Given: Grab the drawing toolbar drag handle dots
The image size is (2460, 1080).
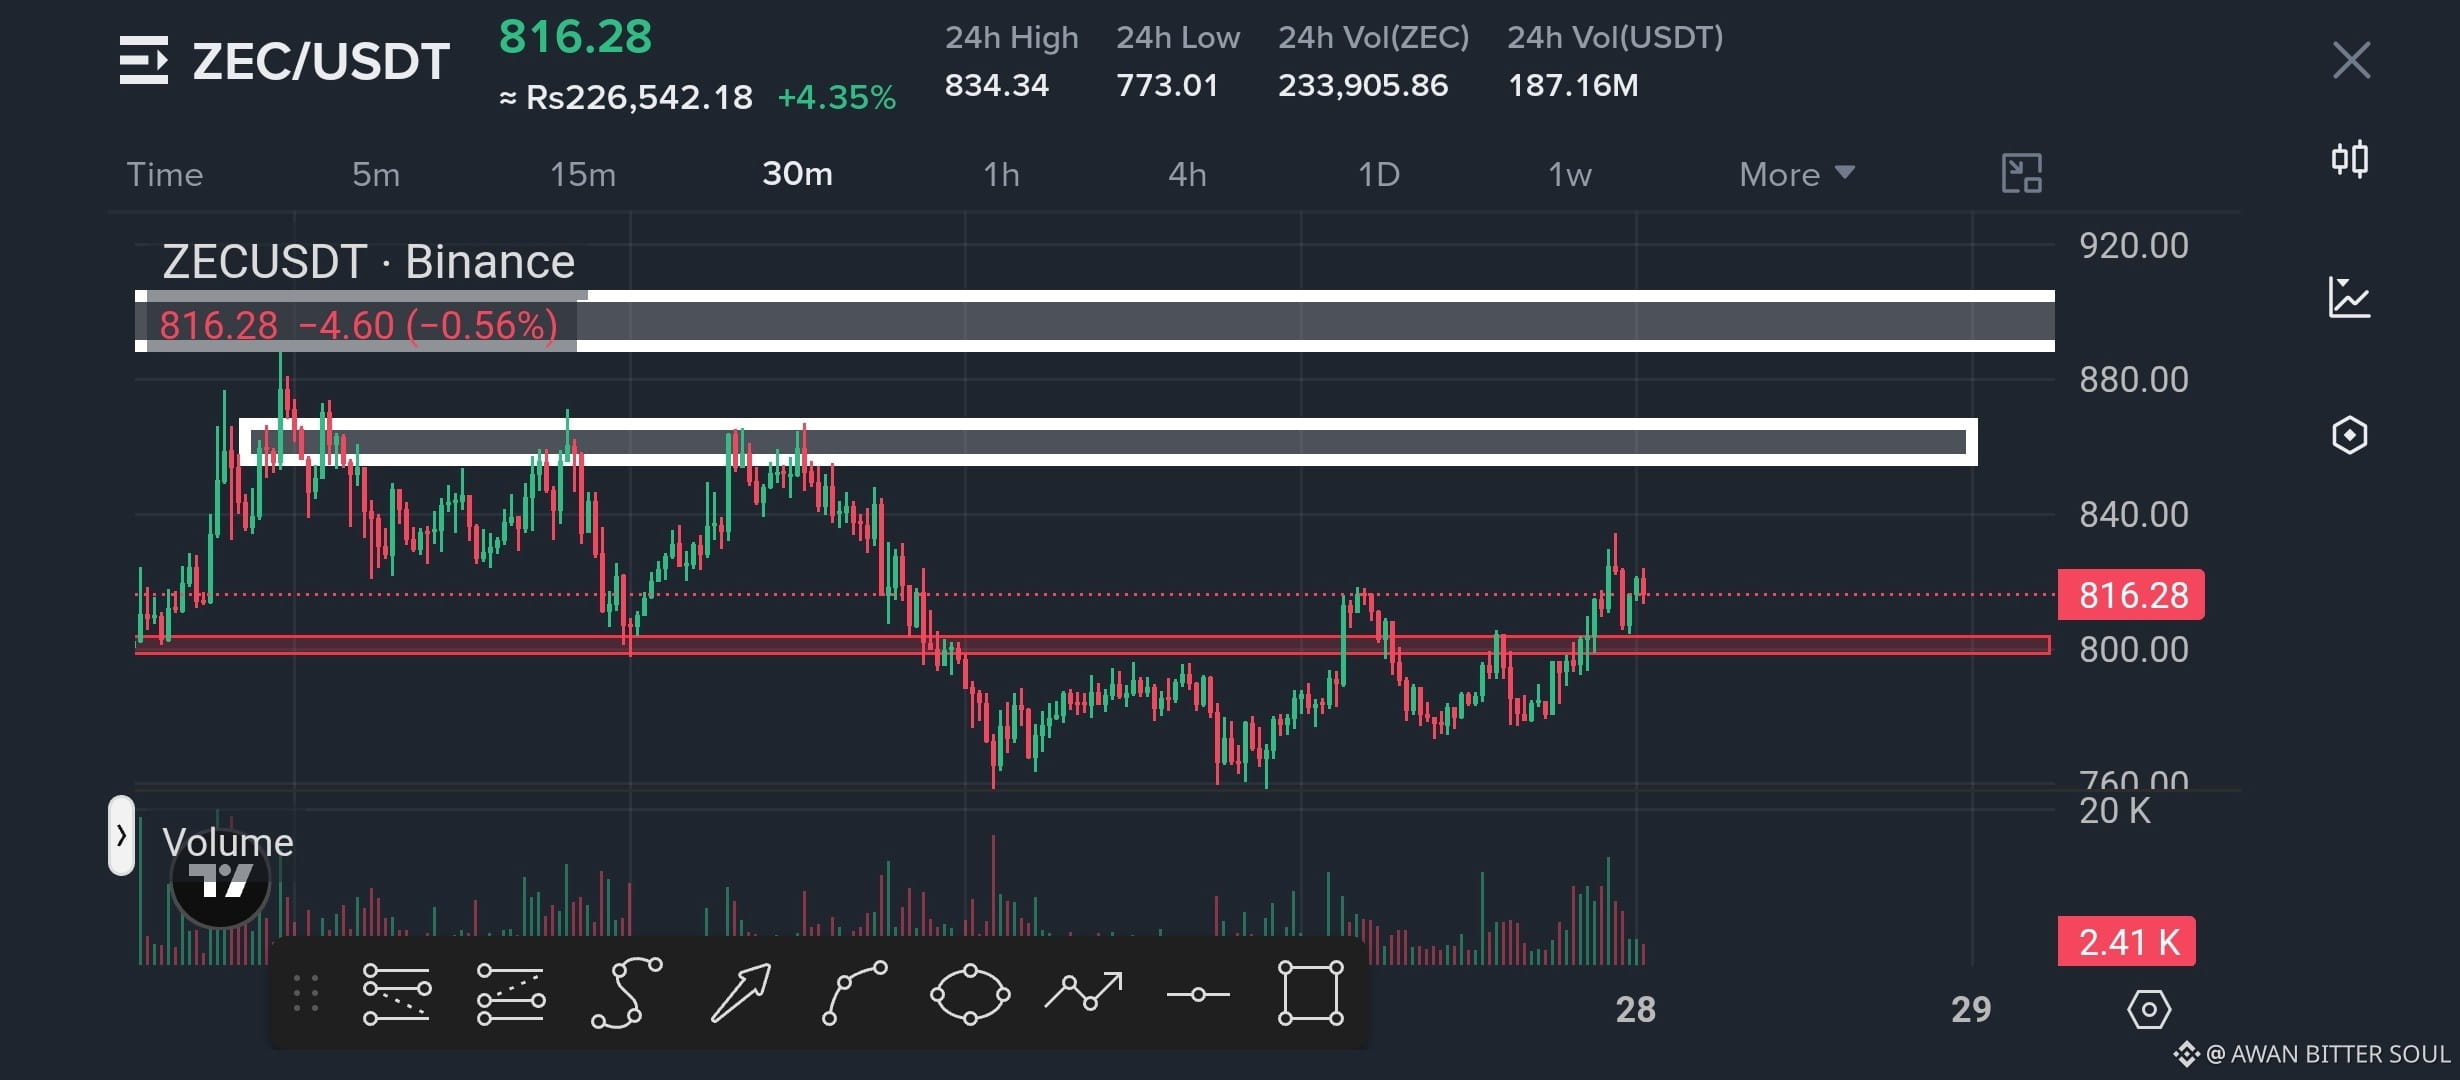Looking at the screenshot, I should pos(306,994).
